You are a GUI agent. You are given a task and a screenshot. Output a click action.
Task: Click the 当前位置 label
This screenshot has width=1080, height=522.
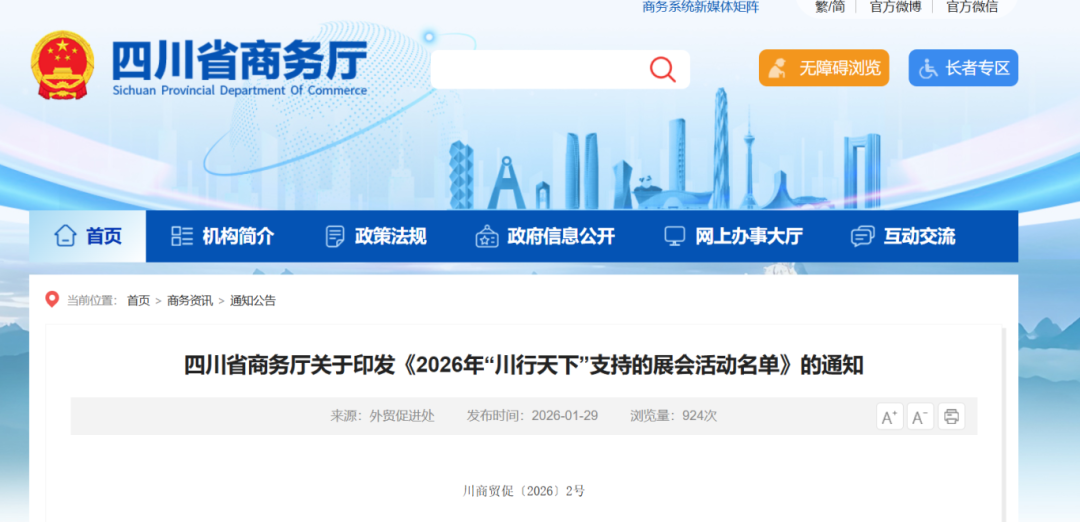tap(92, 300)
